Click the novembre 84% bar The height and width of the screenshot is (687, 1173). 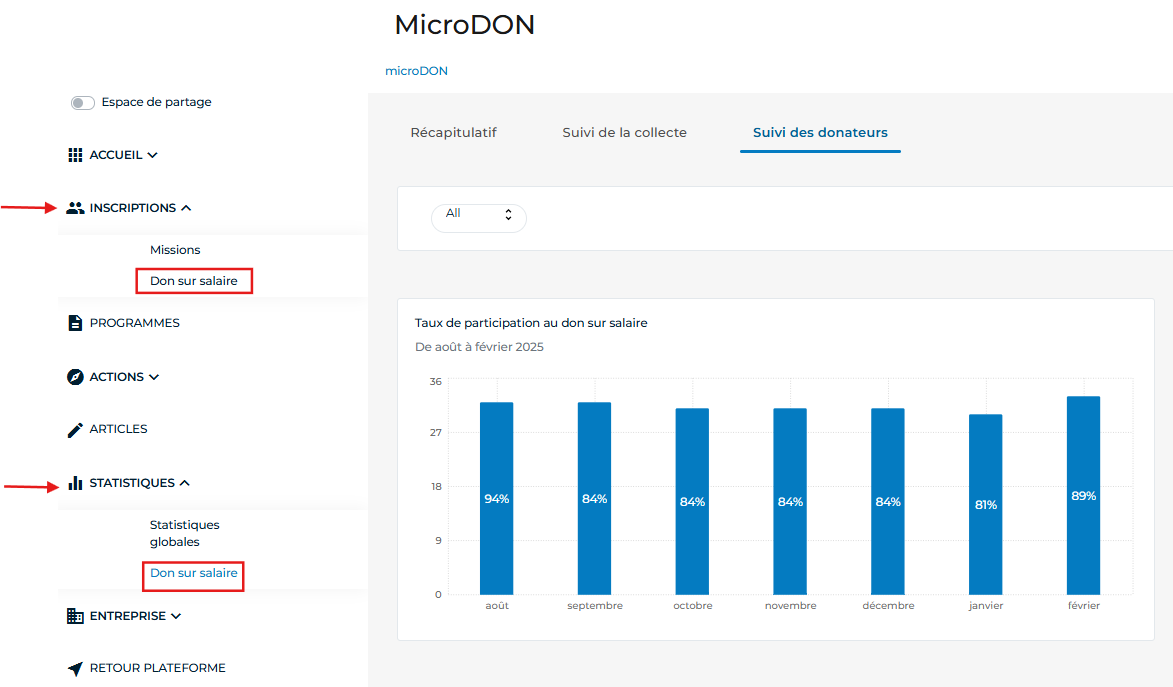click(x=790, y=501)
